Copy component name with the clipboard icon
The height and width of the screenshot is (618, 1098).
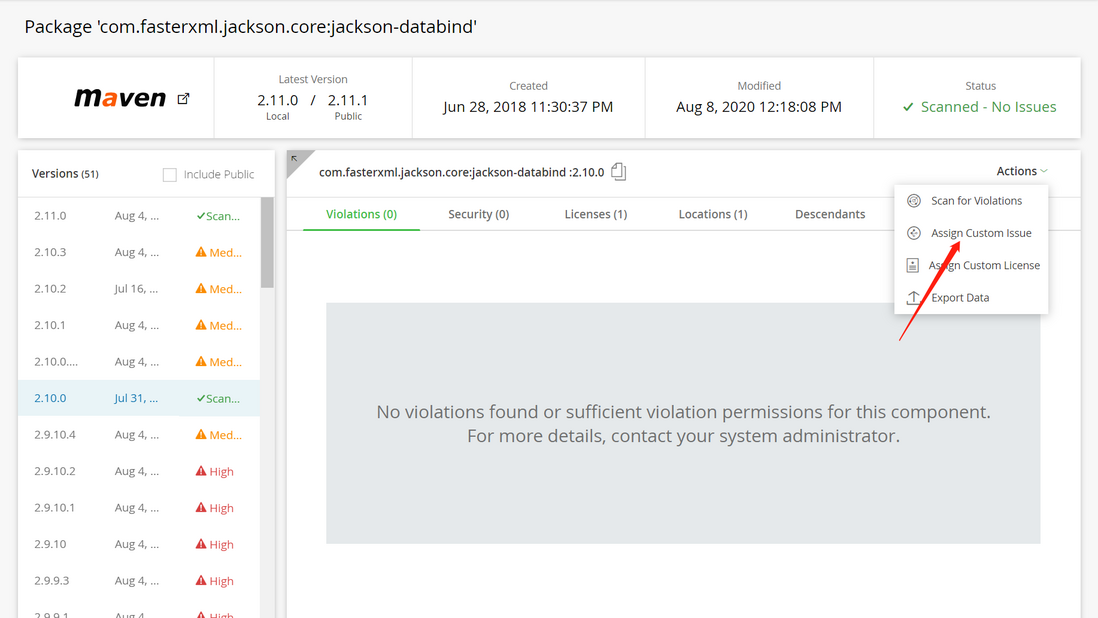[x=618, y=171]
